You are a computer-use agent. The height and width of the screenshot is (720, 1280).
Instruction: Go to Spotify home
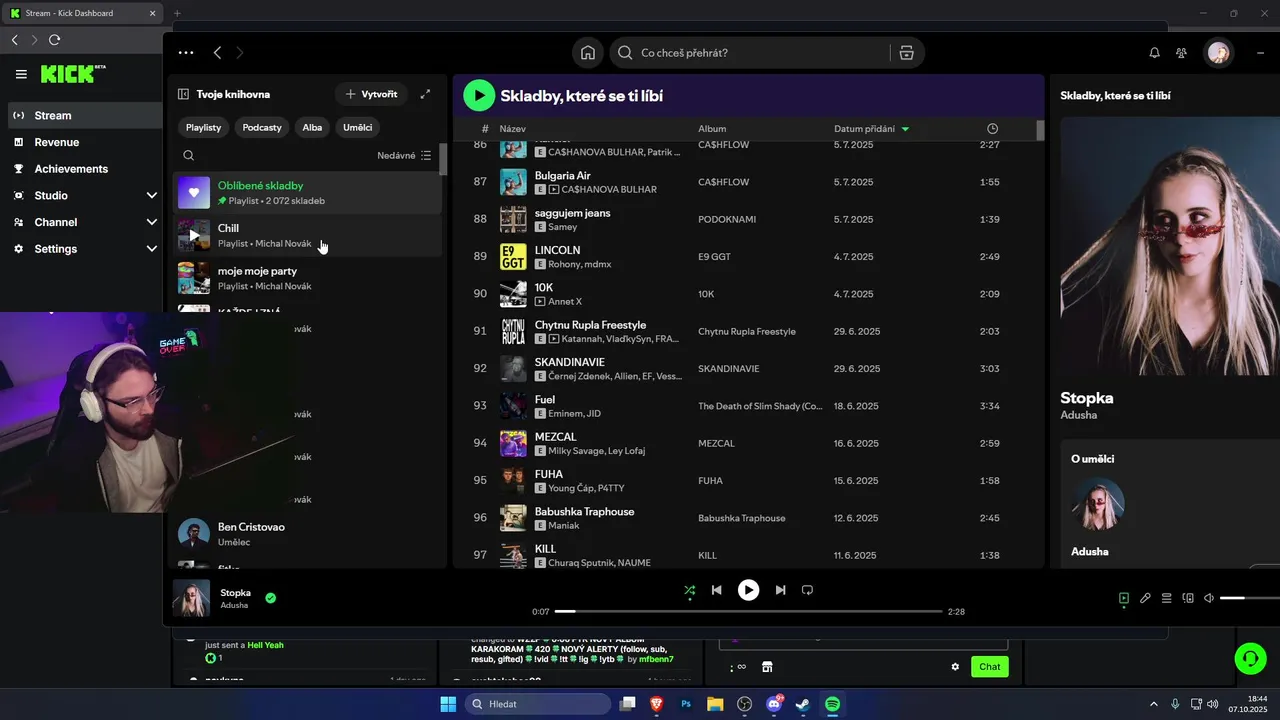[x=588, y=53]
